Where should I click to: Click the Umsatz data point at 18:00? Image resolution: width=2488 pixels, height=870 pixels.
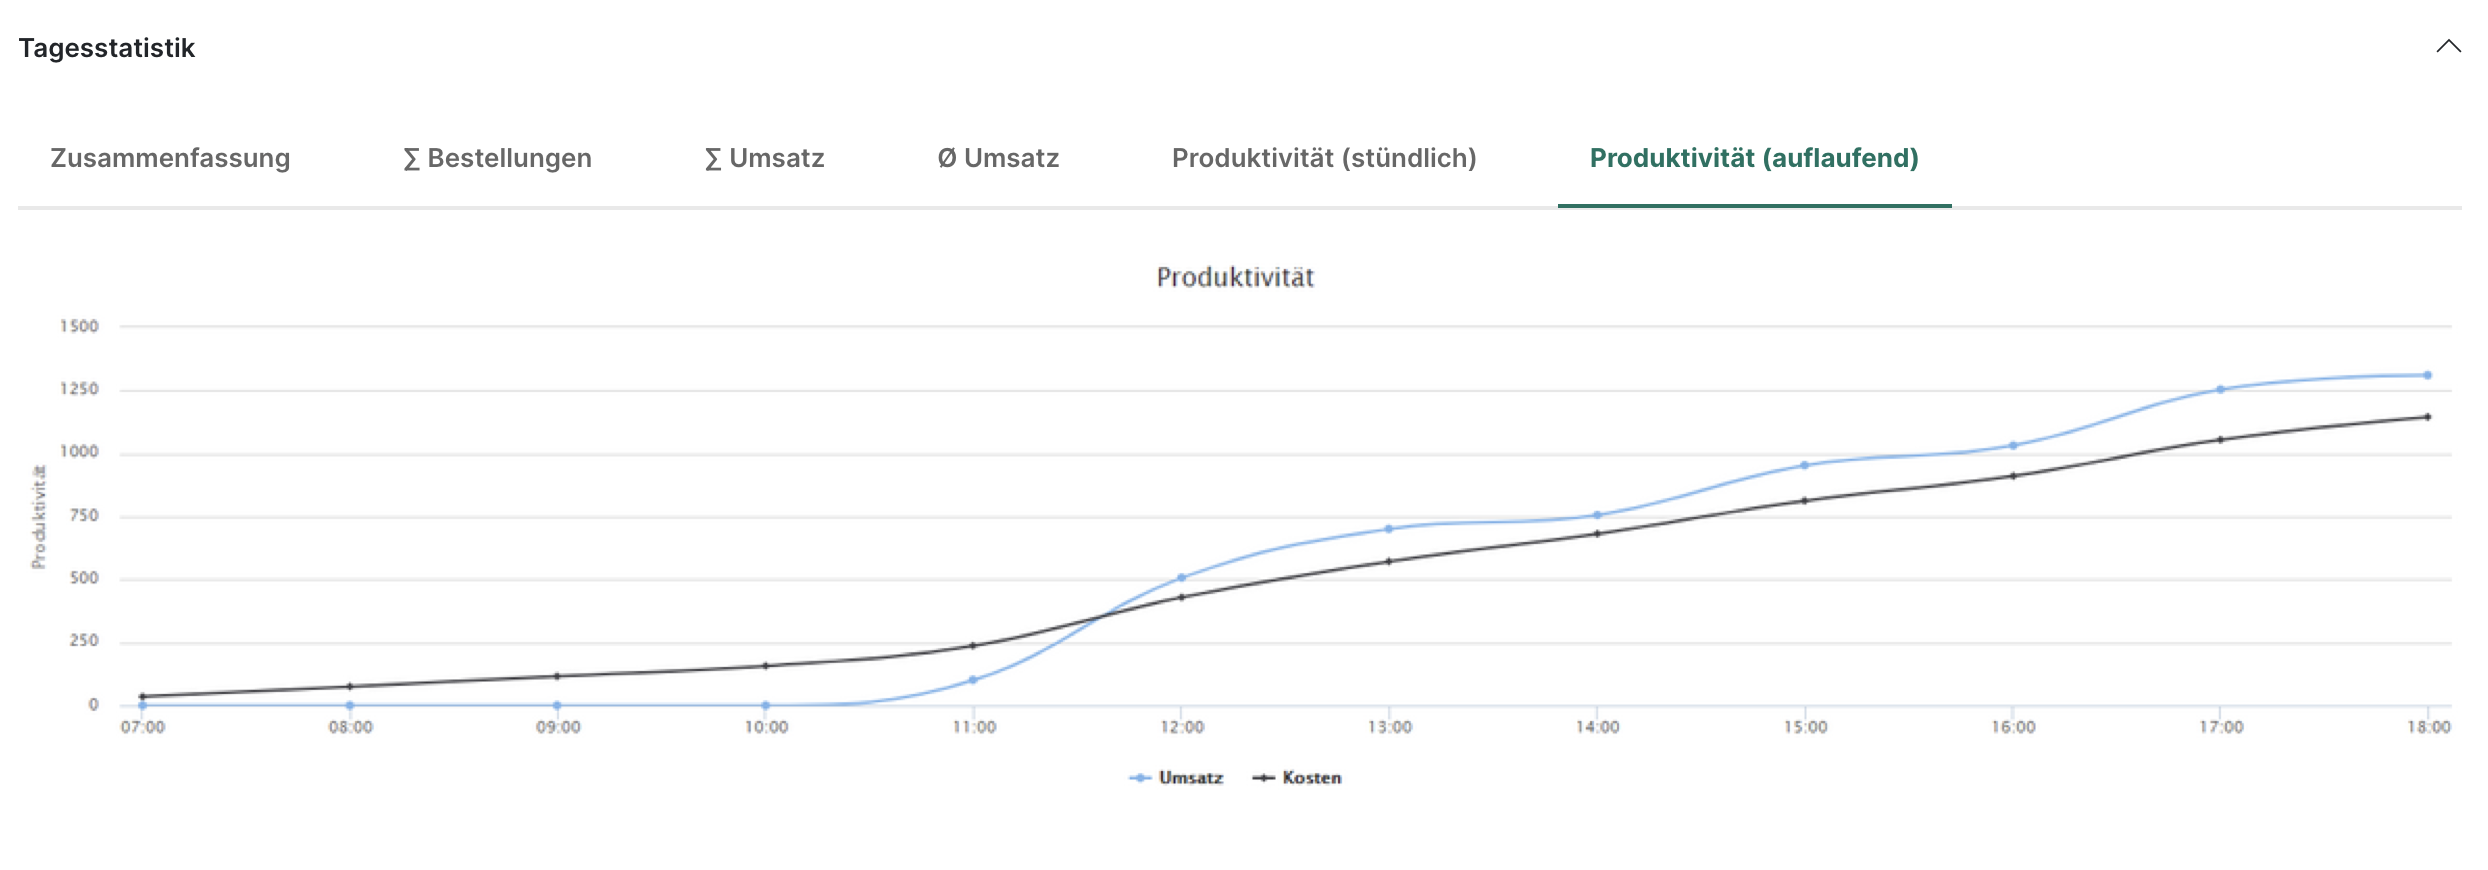[2427, 376]
